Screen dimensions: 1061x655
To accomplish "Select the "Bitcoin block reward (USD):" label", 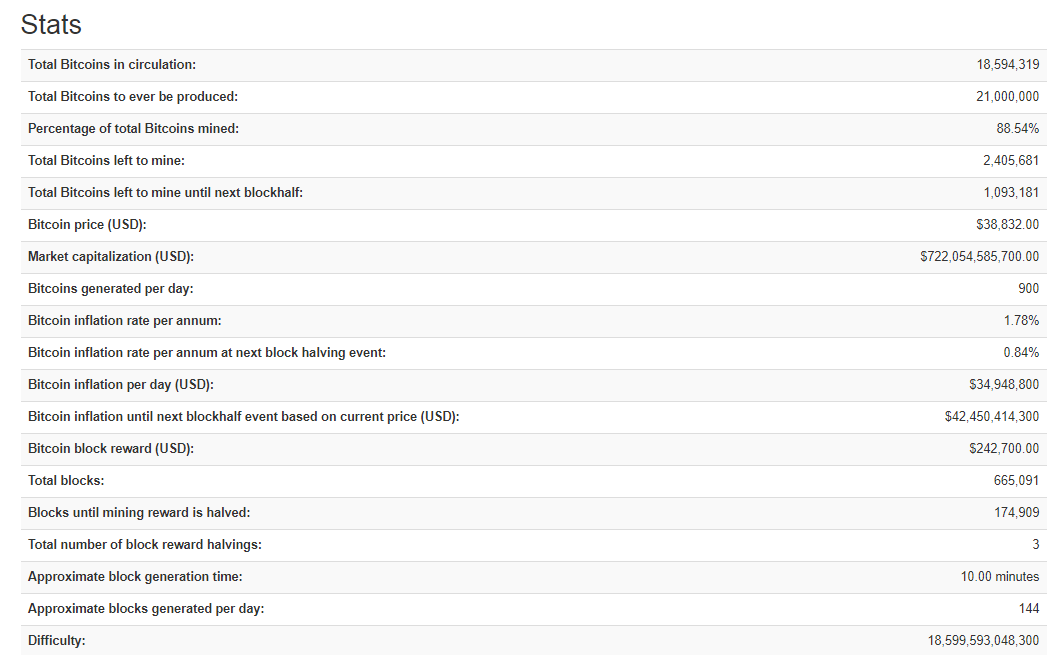I will (x=111, y=449).
